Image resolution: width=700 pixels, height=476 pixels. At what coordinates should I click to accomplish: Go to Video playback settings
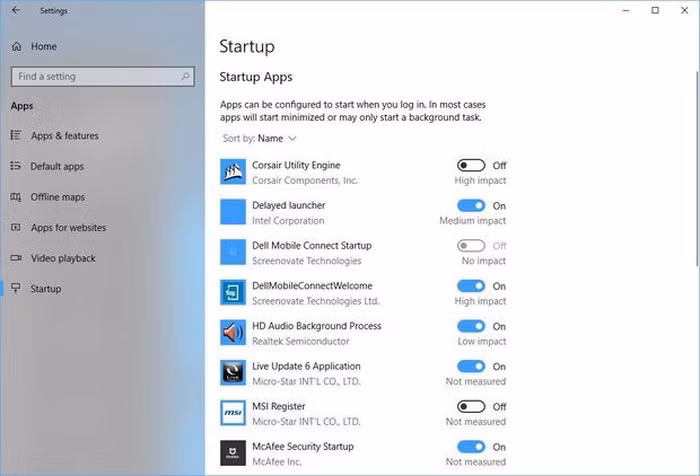[63, 258]
